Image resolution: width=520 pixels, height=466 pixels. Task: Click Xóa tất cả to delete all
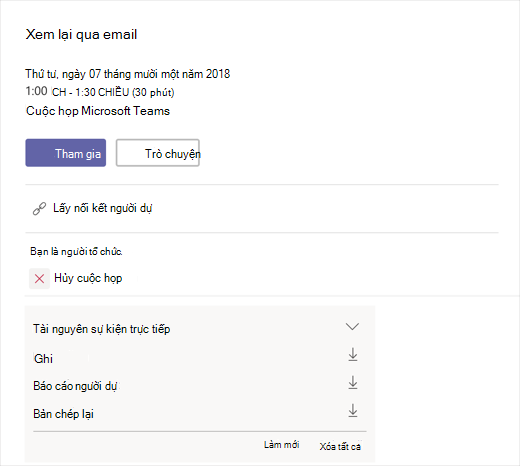(340, 446)
